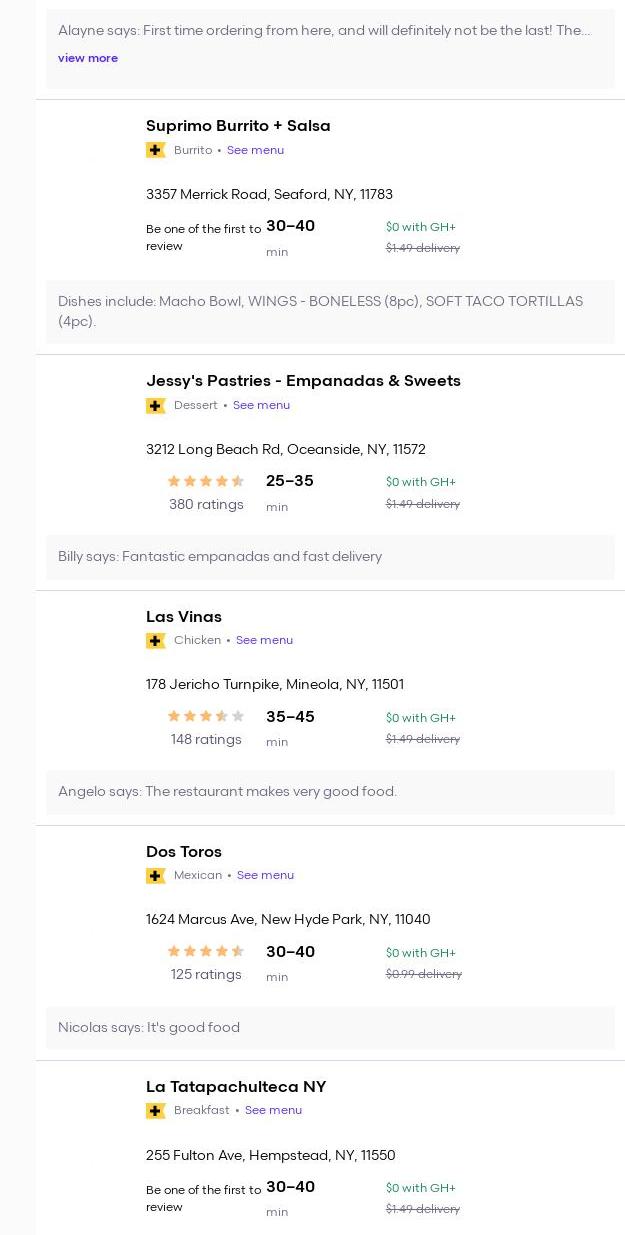This screenshot has width=625, height=1235.
Task: See menu for Las Vinas
Action: click(264, 640)
